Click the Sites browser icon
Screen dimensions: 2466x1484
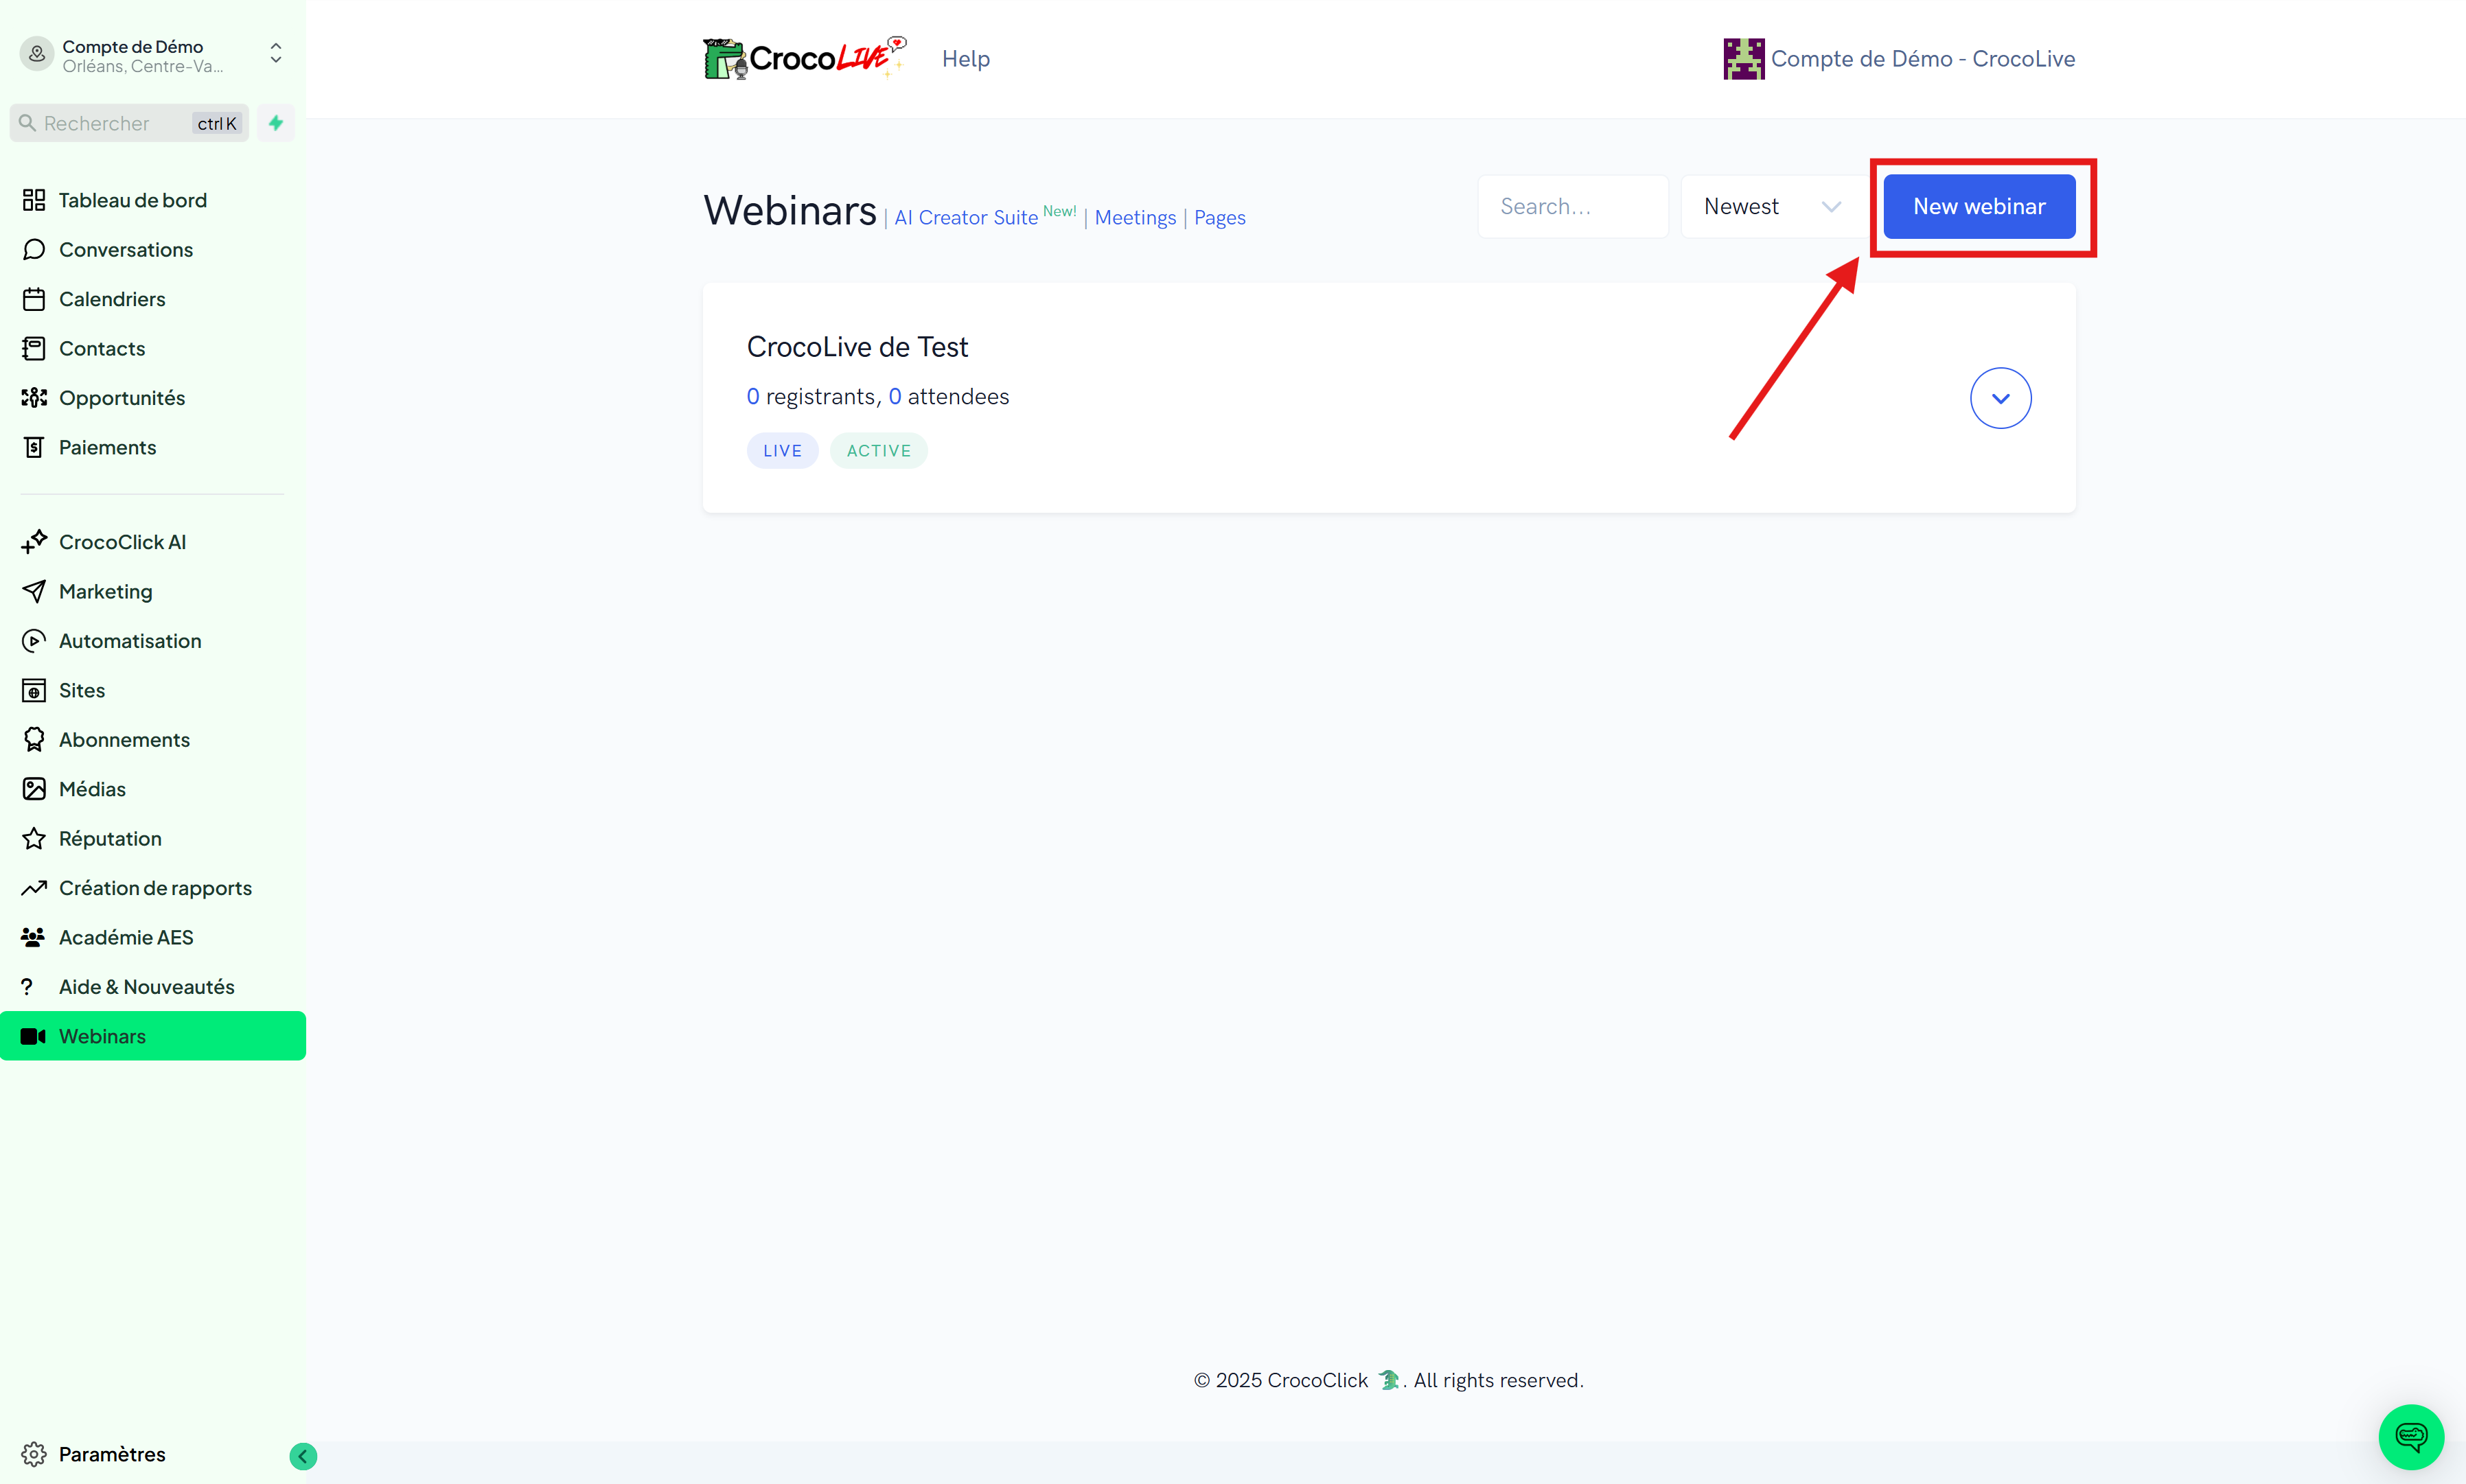[34, 690]
